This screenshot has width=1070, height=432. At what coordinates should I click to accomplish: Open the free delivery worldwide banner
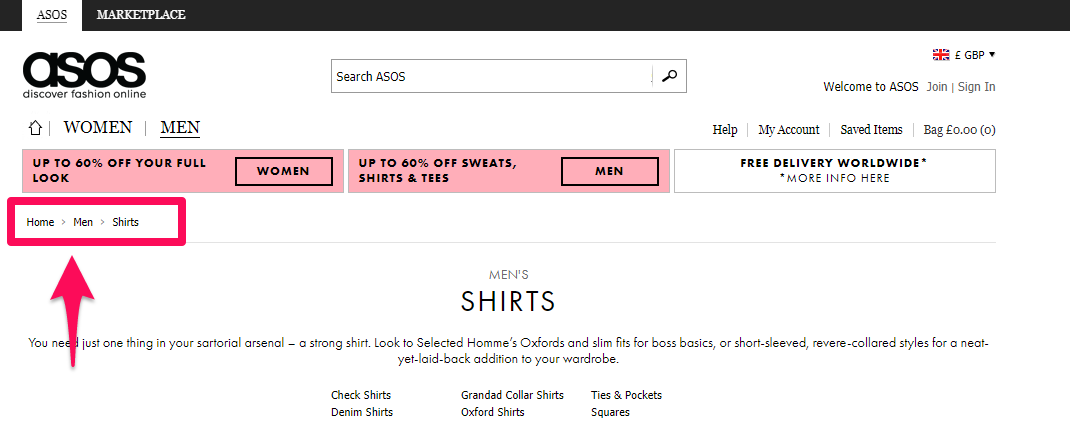pyautogui.click(x=835, y=171)
